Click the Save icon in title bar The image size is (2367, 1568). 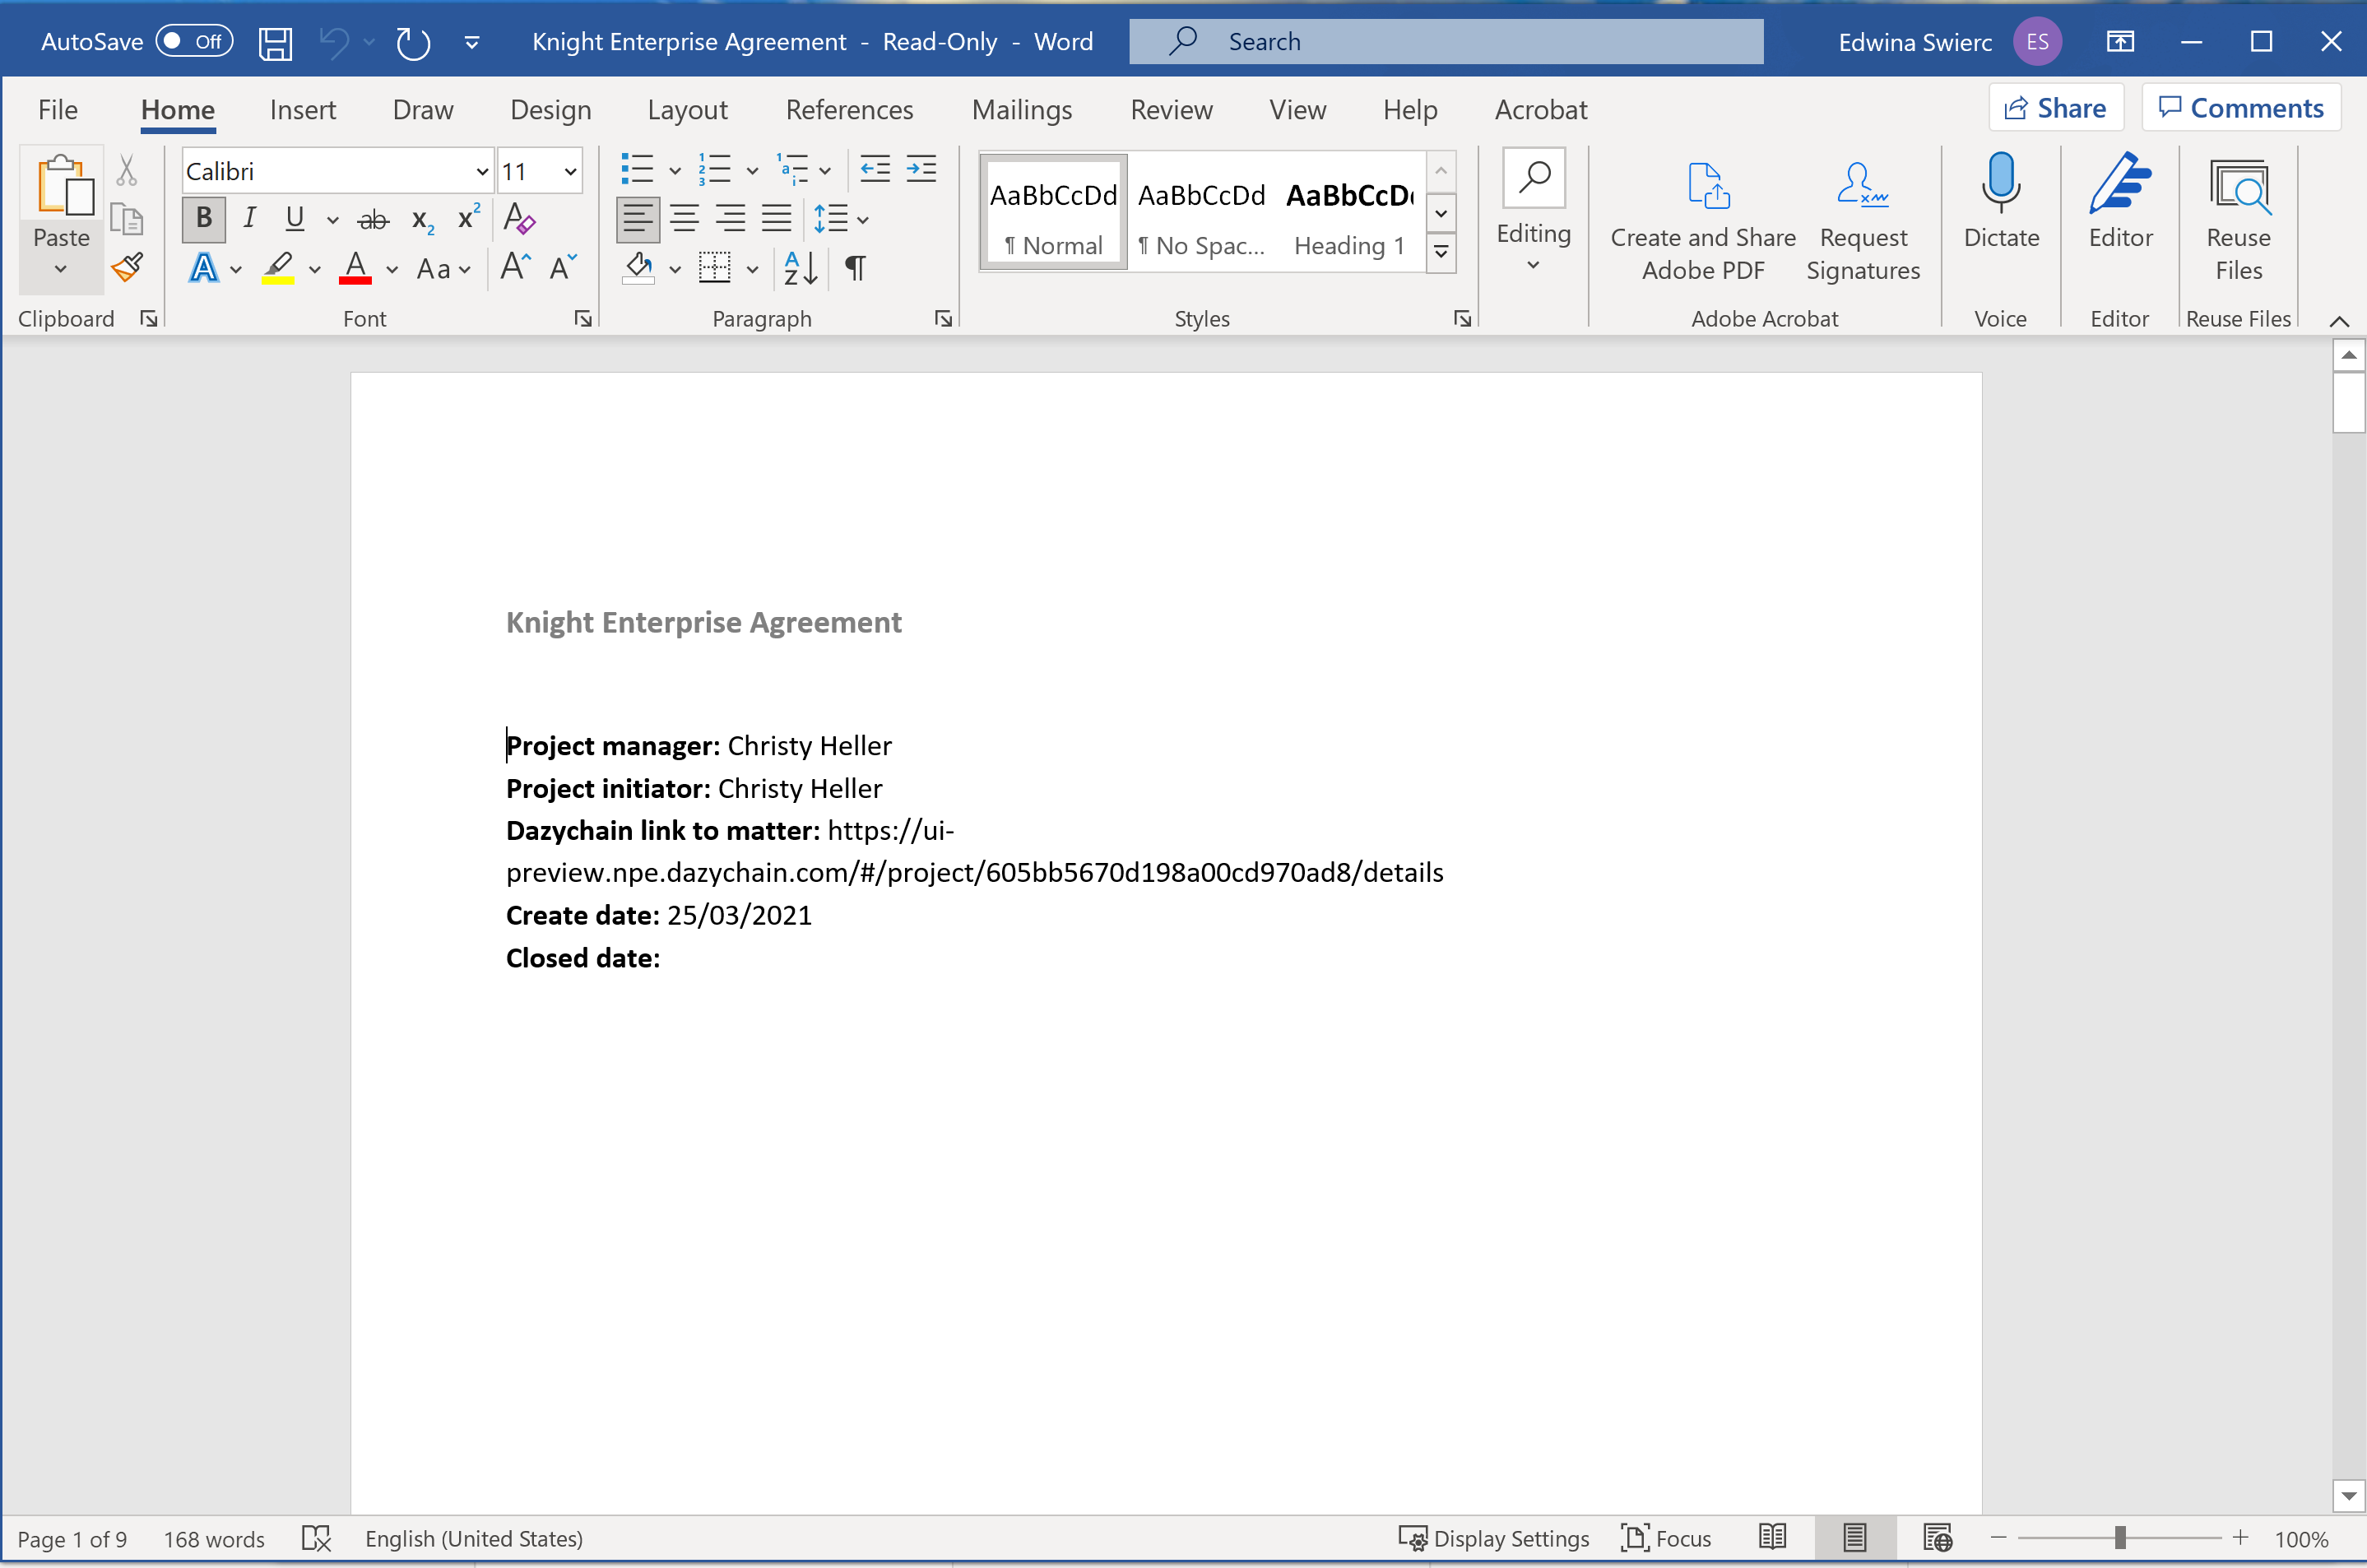point(275,42)
